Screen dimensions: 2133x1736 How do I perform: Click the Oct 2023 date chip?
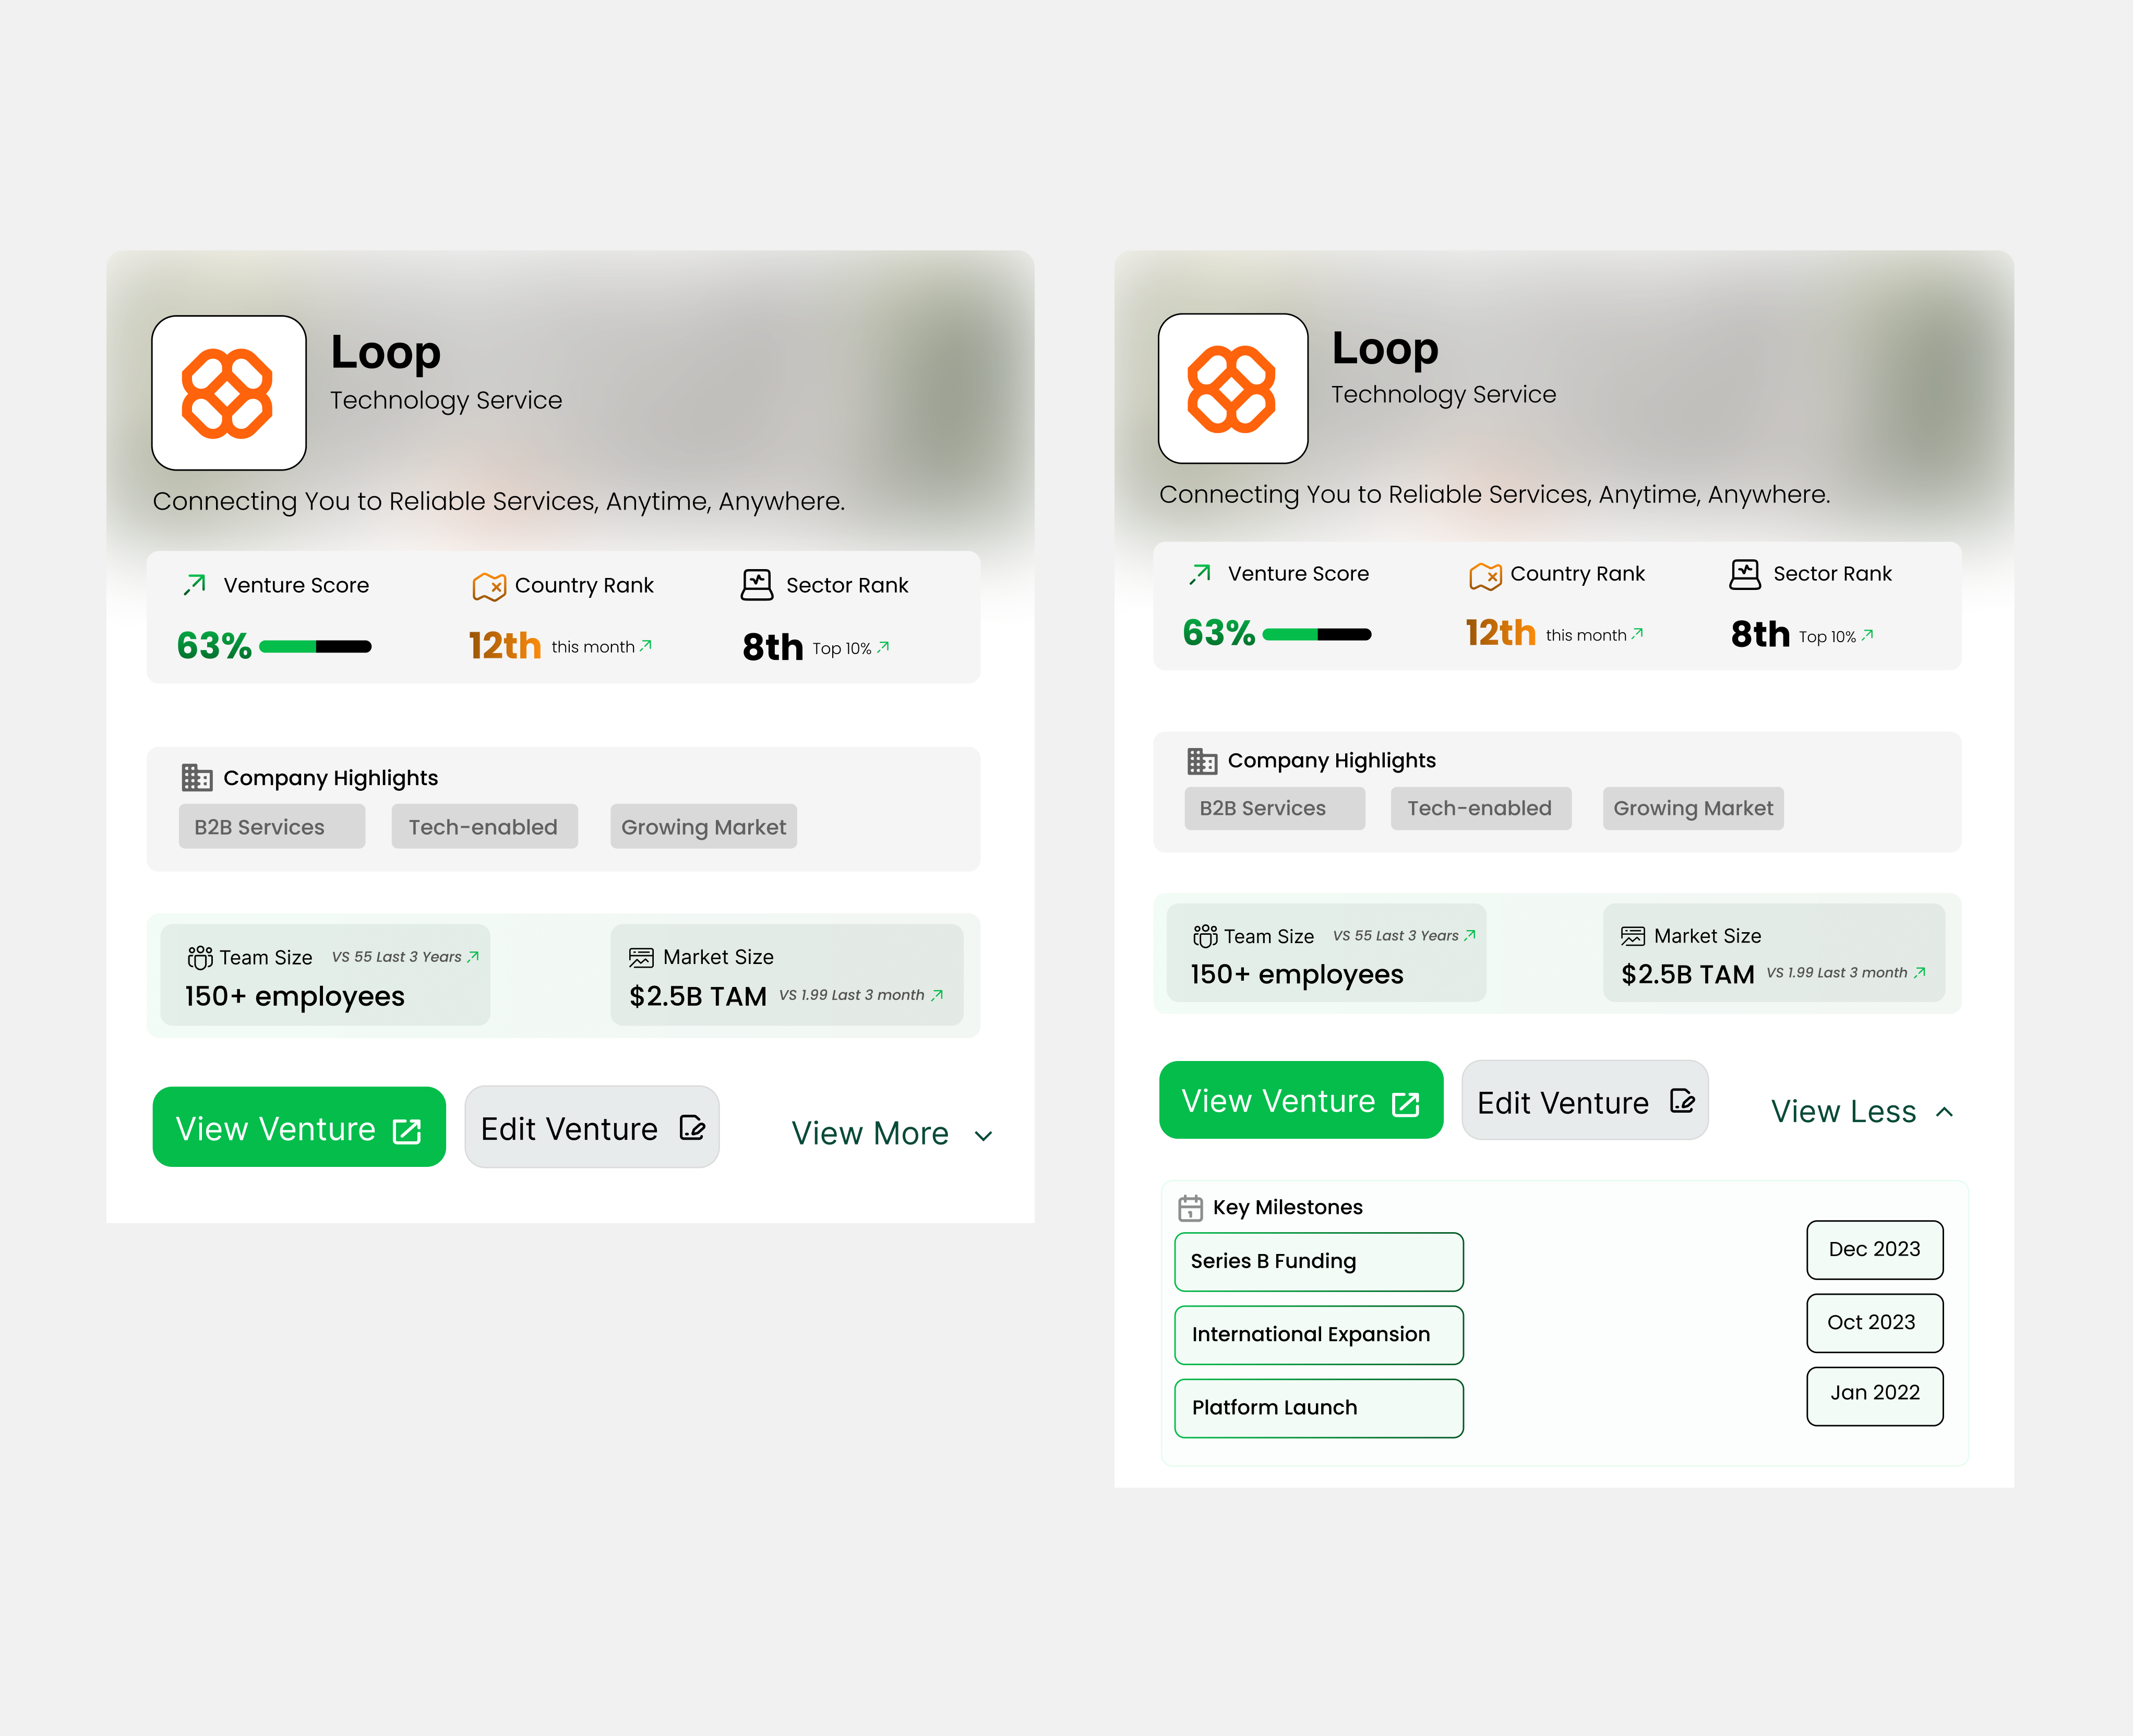click(x=1875, y=1322)
